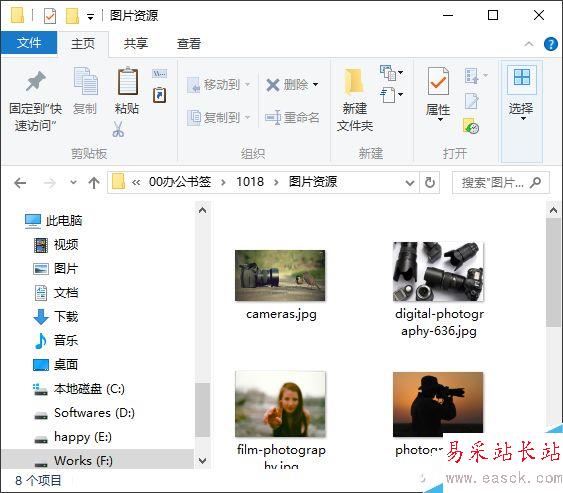Expand the Select dropdown arrow

pyautogui.click(x=523, y=118)
